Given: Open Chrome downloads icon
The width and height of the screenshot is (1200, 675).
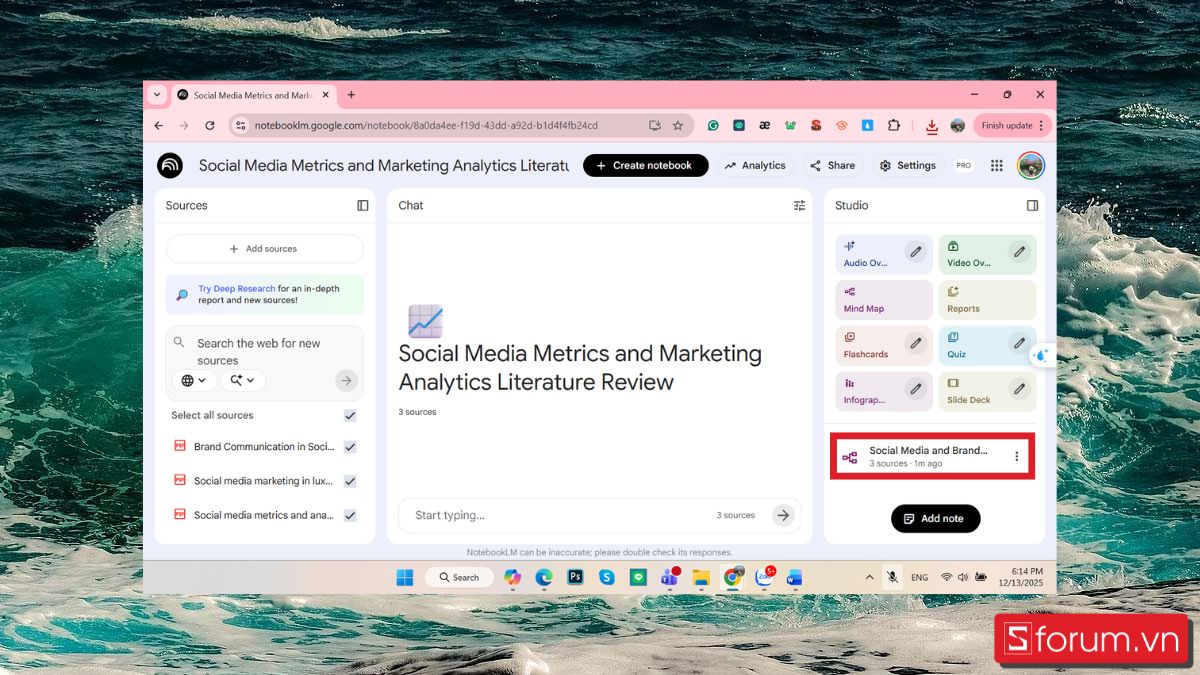Looking at the screenshot, I should click(x=932, y=126).
